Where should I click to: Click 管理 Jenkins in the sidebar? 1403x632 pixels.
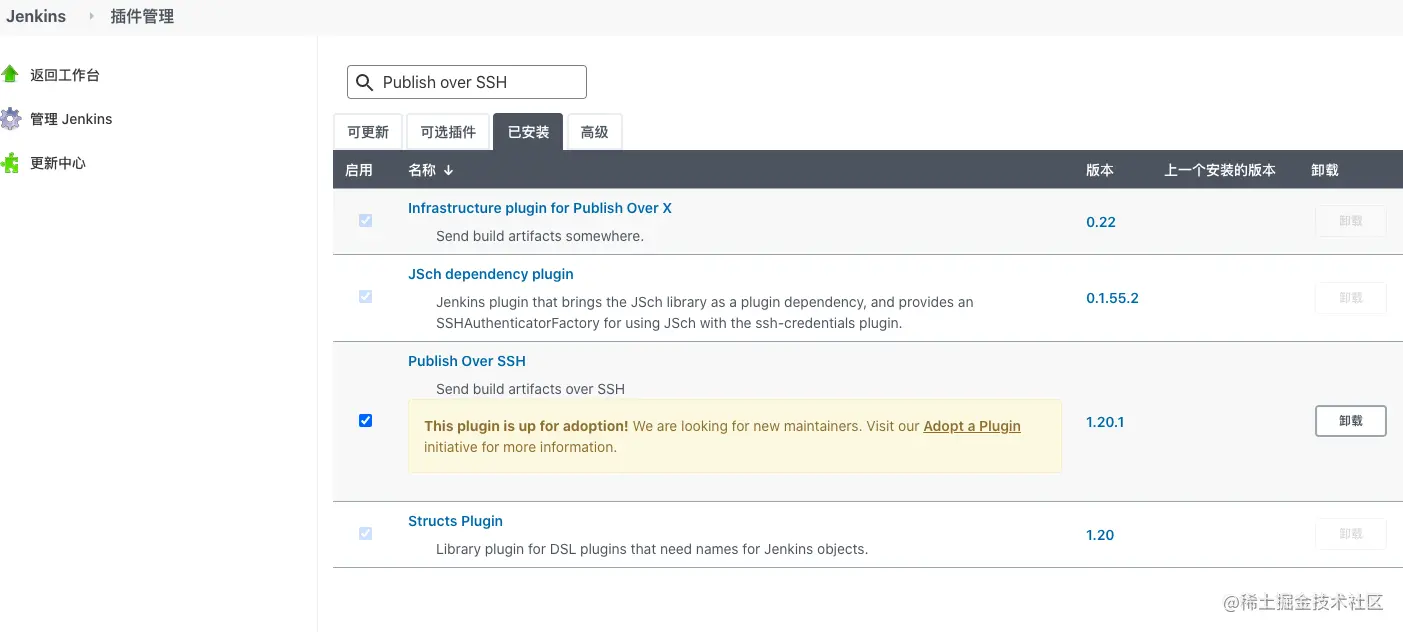pyautogui.click(x=71, y=119)
